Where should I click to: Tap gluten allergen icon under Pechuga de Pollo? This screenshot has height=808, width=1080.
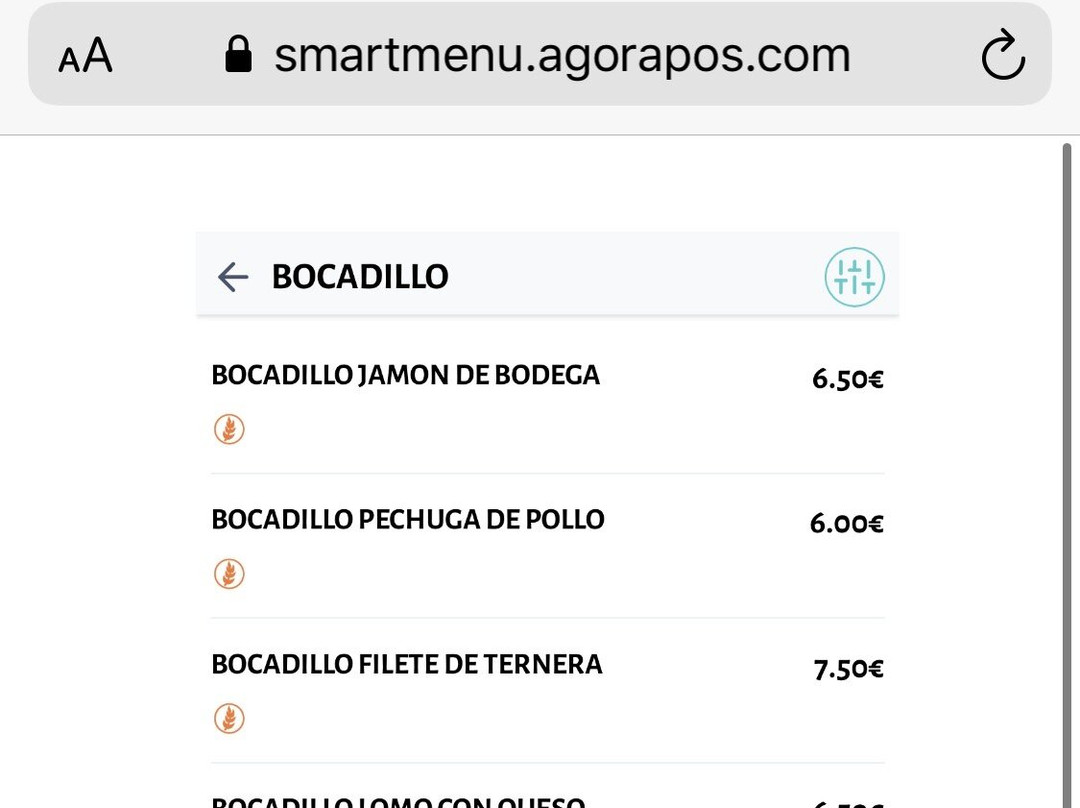tap(229, 574)
